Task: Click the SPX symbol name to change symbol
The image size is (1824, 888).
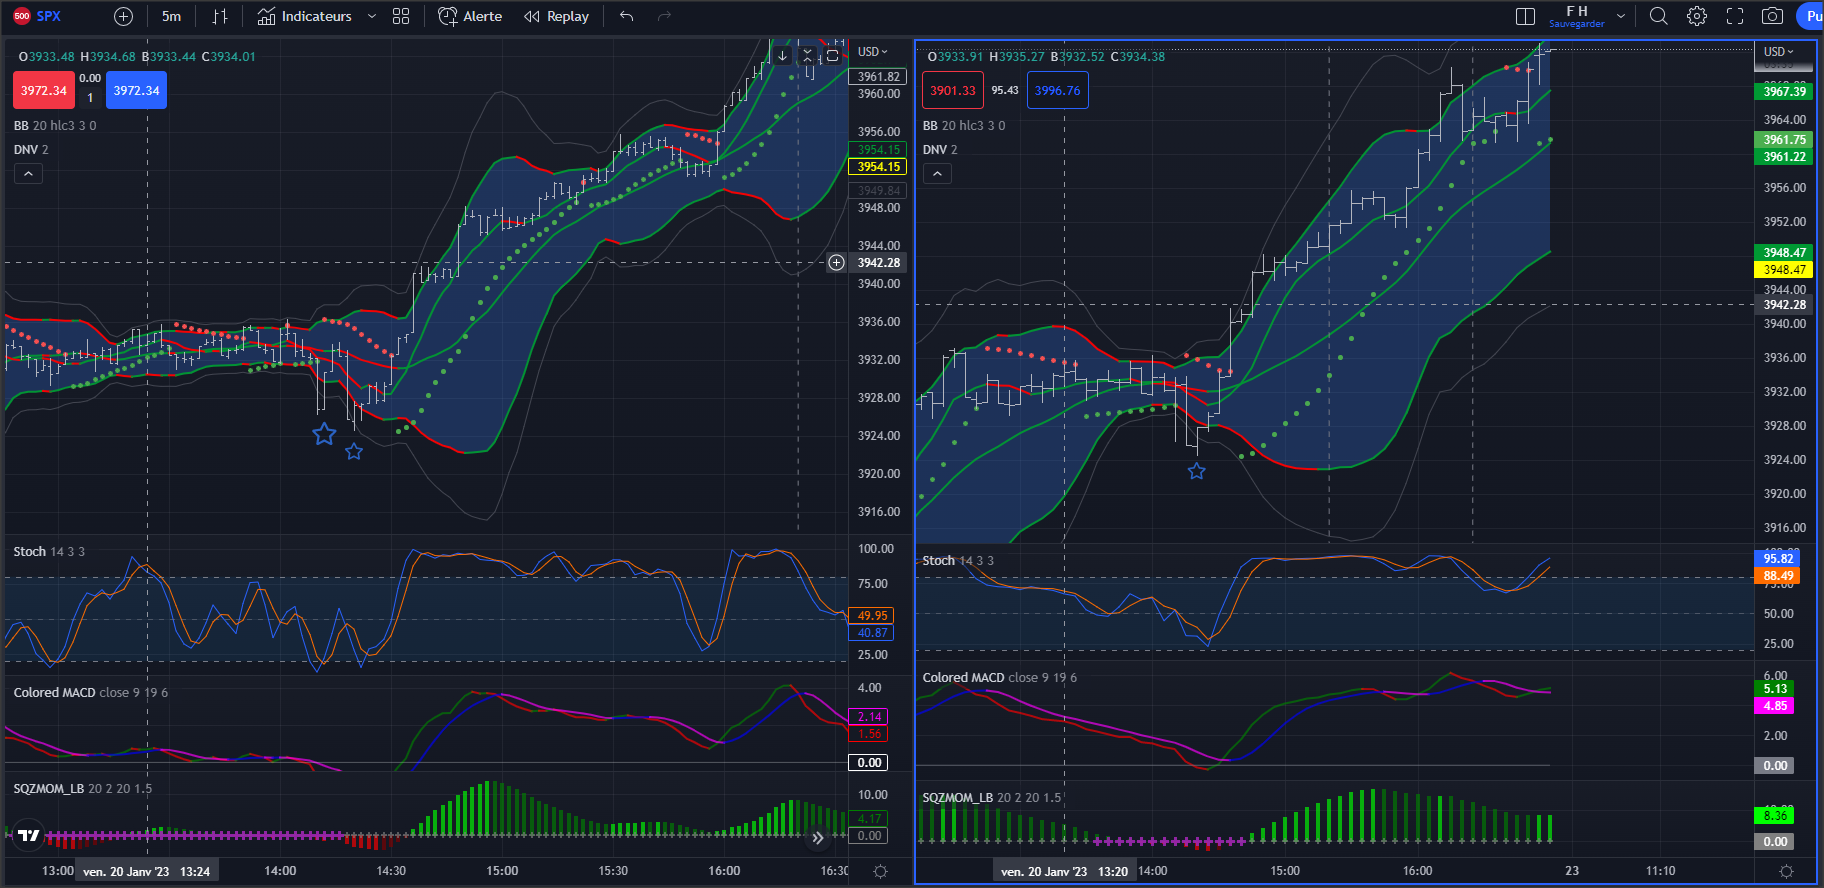Action: [49, 16]
